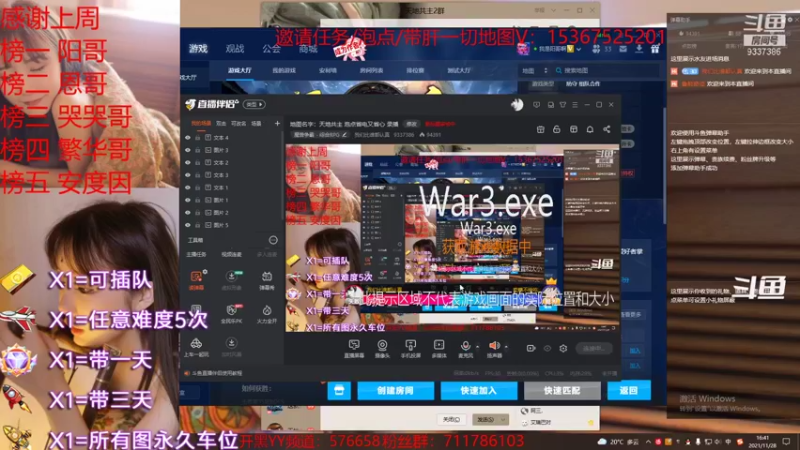Click the lock icon in the room toolbar
The width and height of the screenshot is (800, 450).
557,129
